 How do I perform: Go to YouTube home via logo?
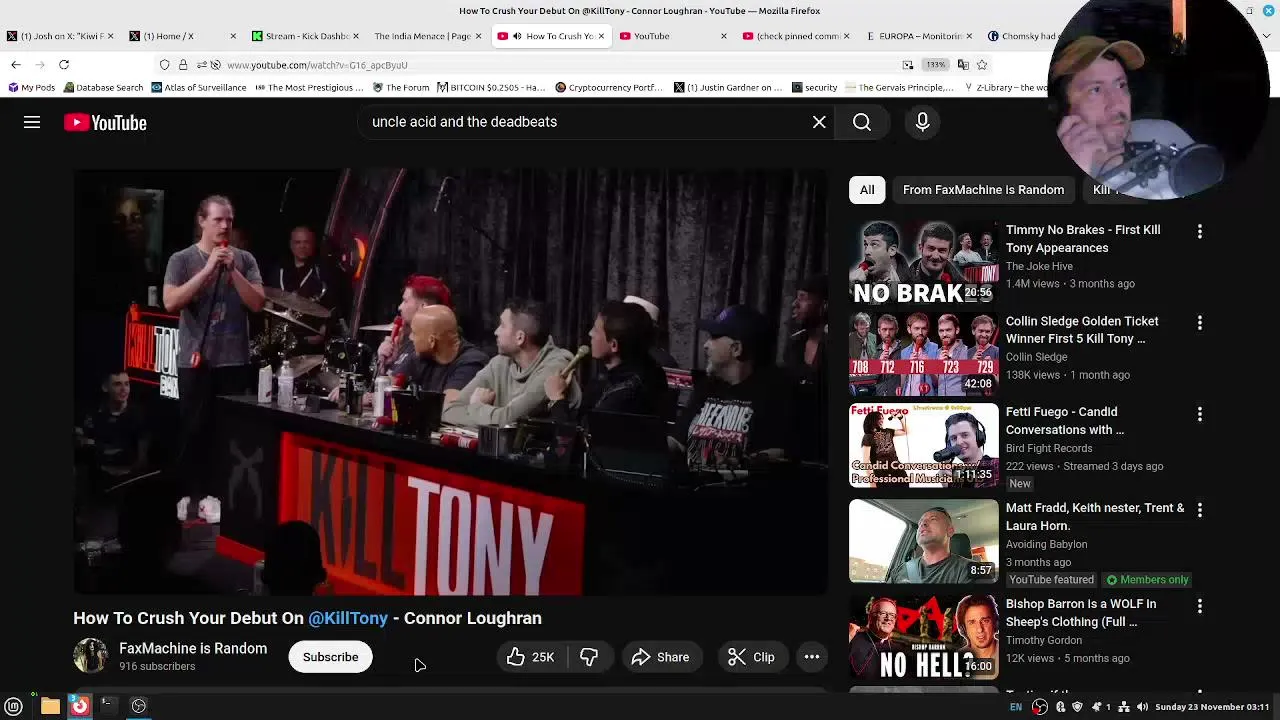(x=105, y=122)
